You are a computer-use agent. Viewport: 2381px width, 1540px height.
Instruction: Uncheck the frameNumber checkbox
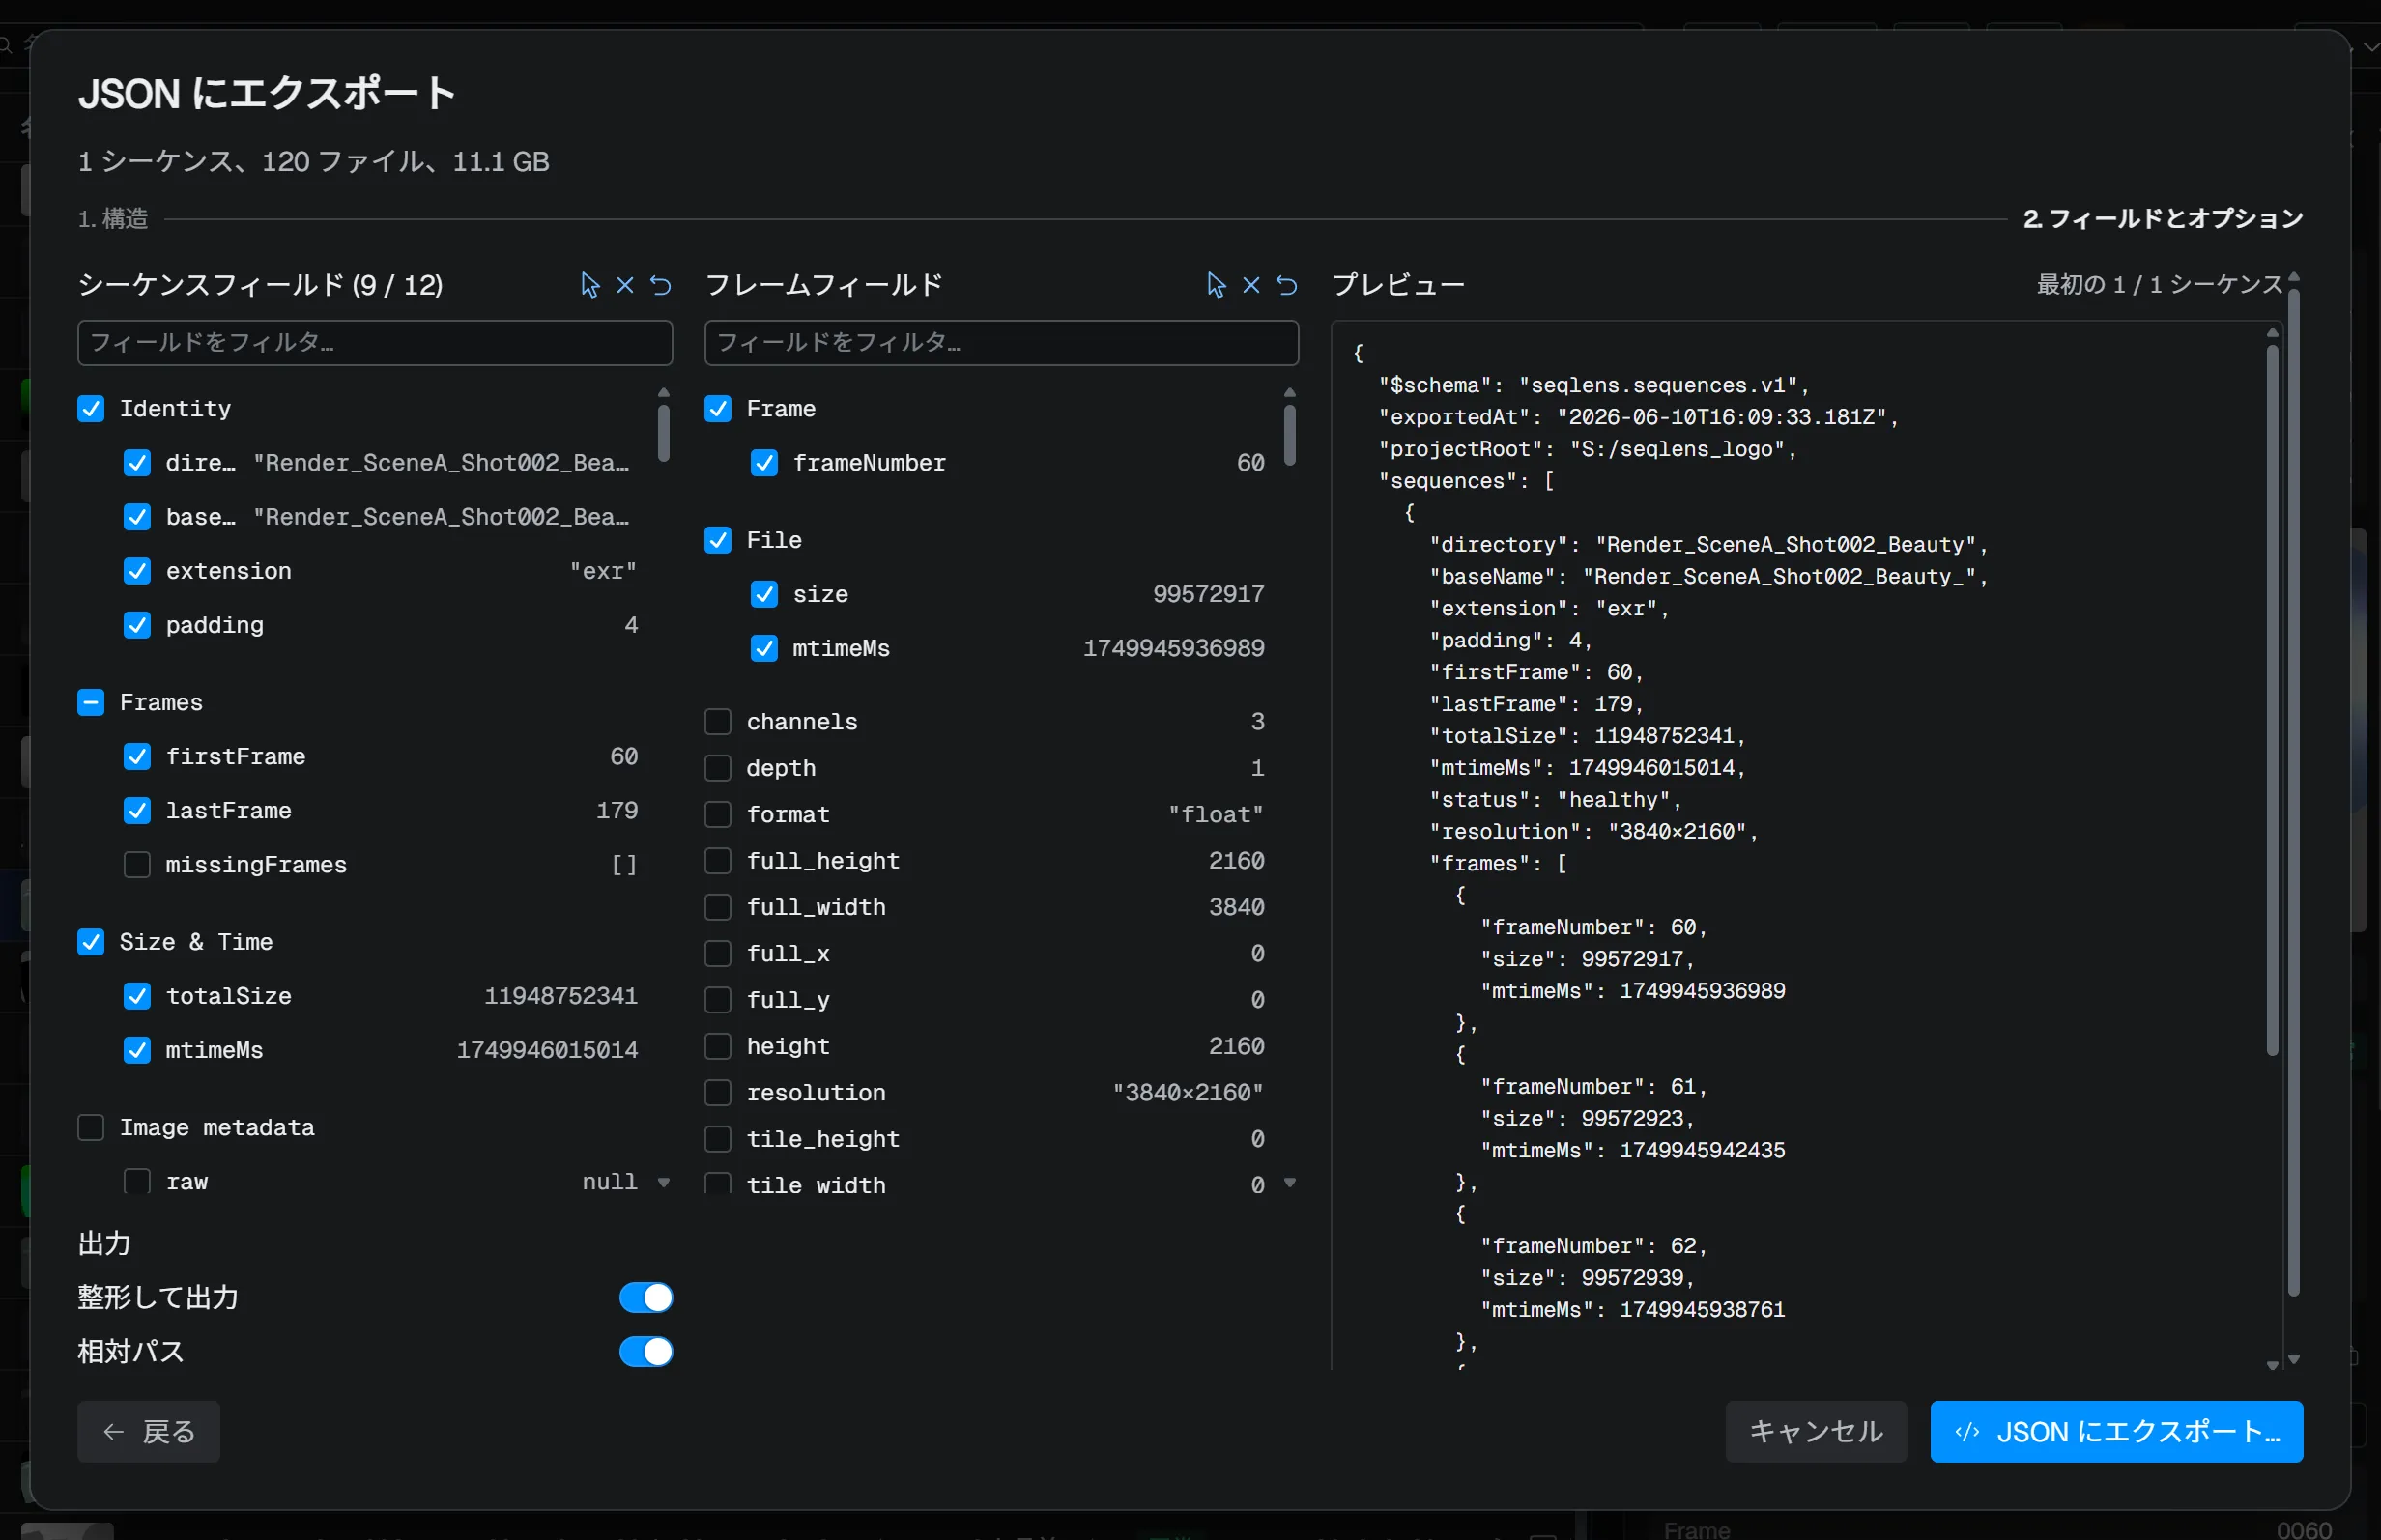[764, 463]
